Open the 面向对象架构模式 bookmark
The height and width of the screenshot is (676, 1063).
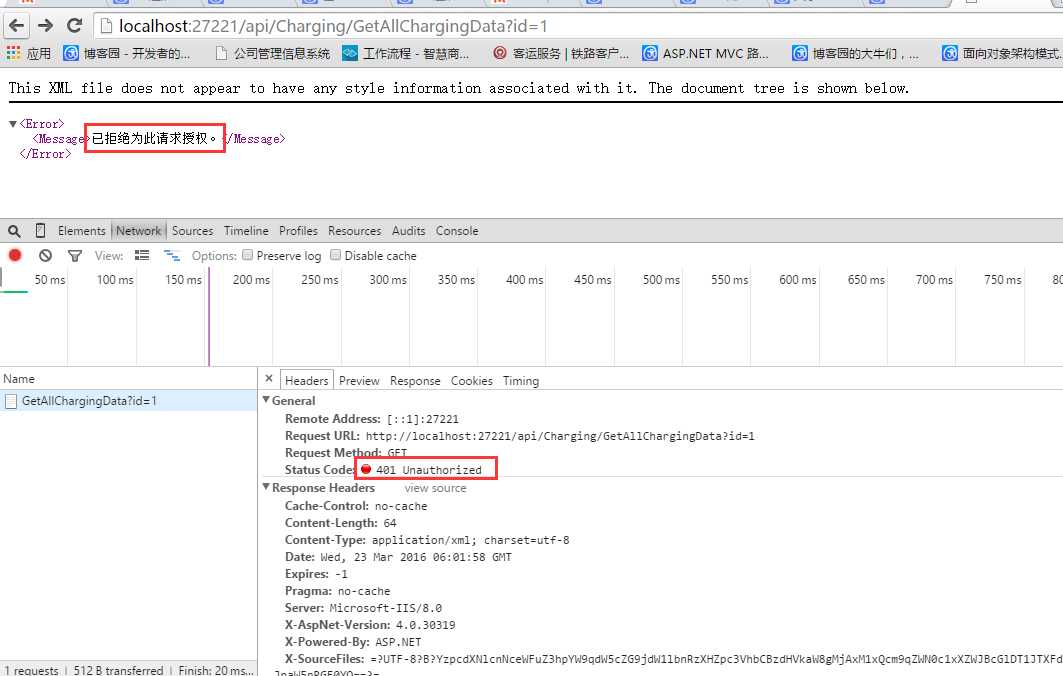click(1003, 53)
